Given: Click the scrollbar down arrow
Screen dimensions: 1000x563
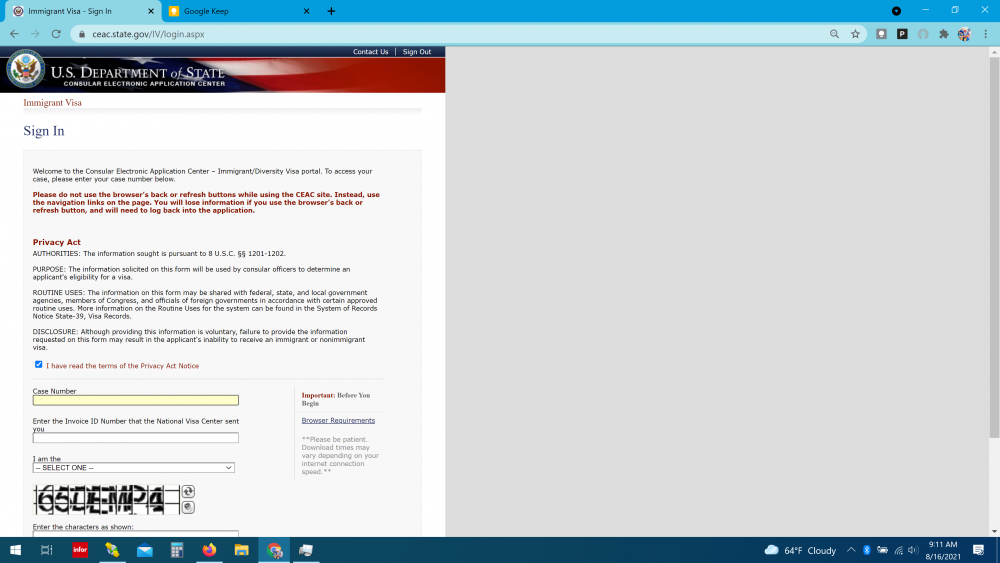Looking at the screenshot, I should [x=994, y=531].
